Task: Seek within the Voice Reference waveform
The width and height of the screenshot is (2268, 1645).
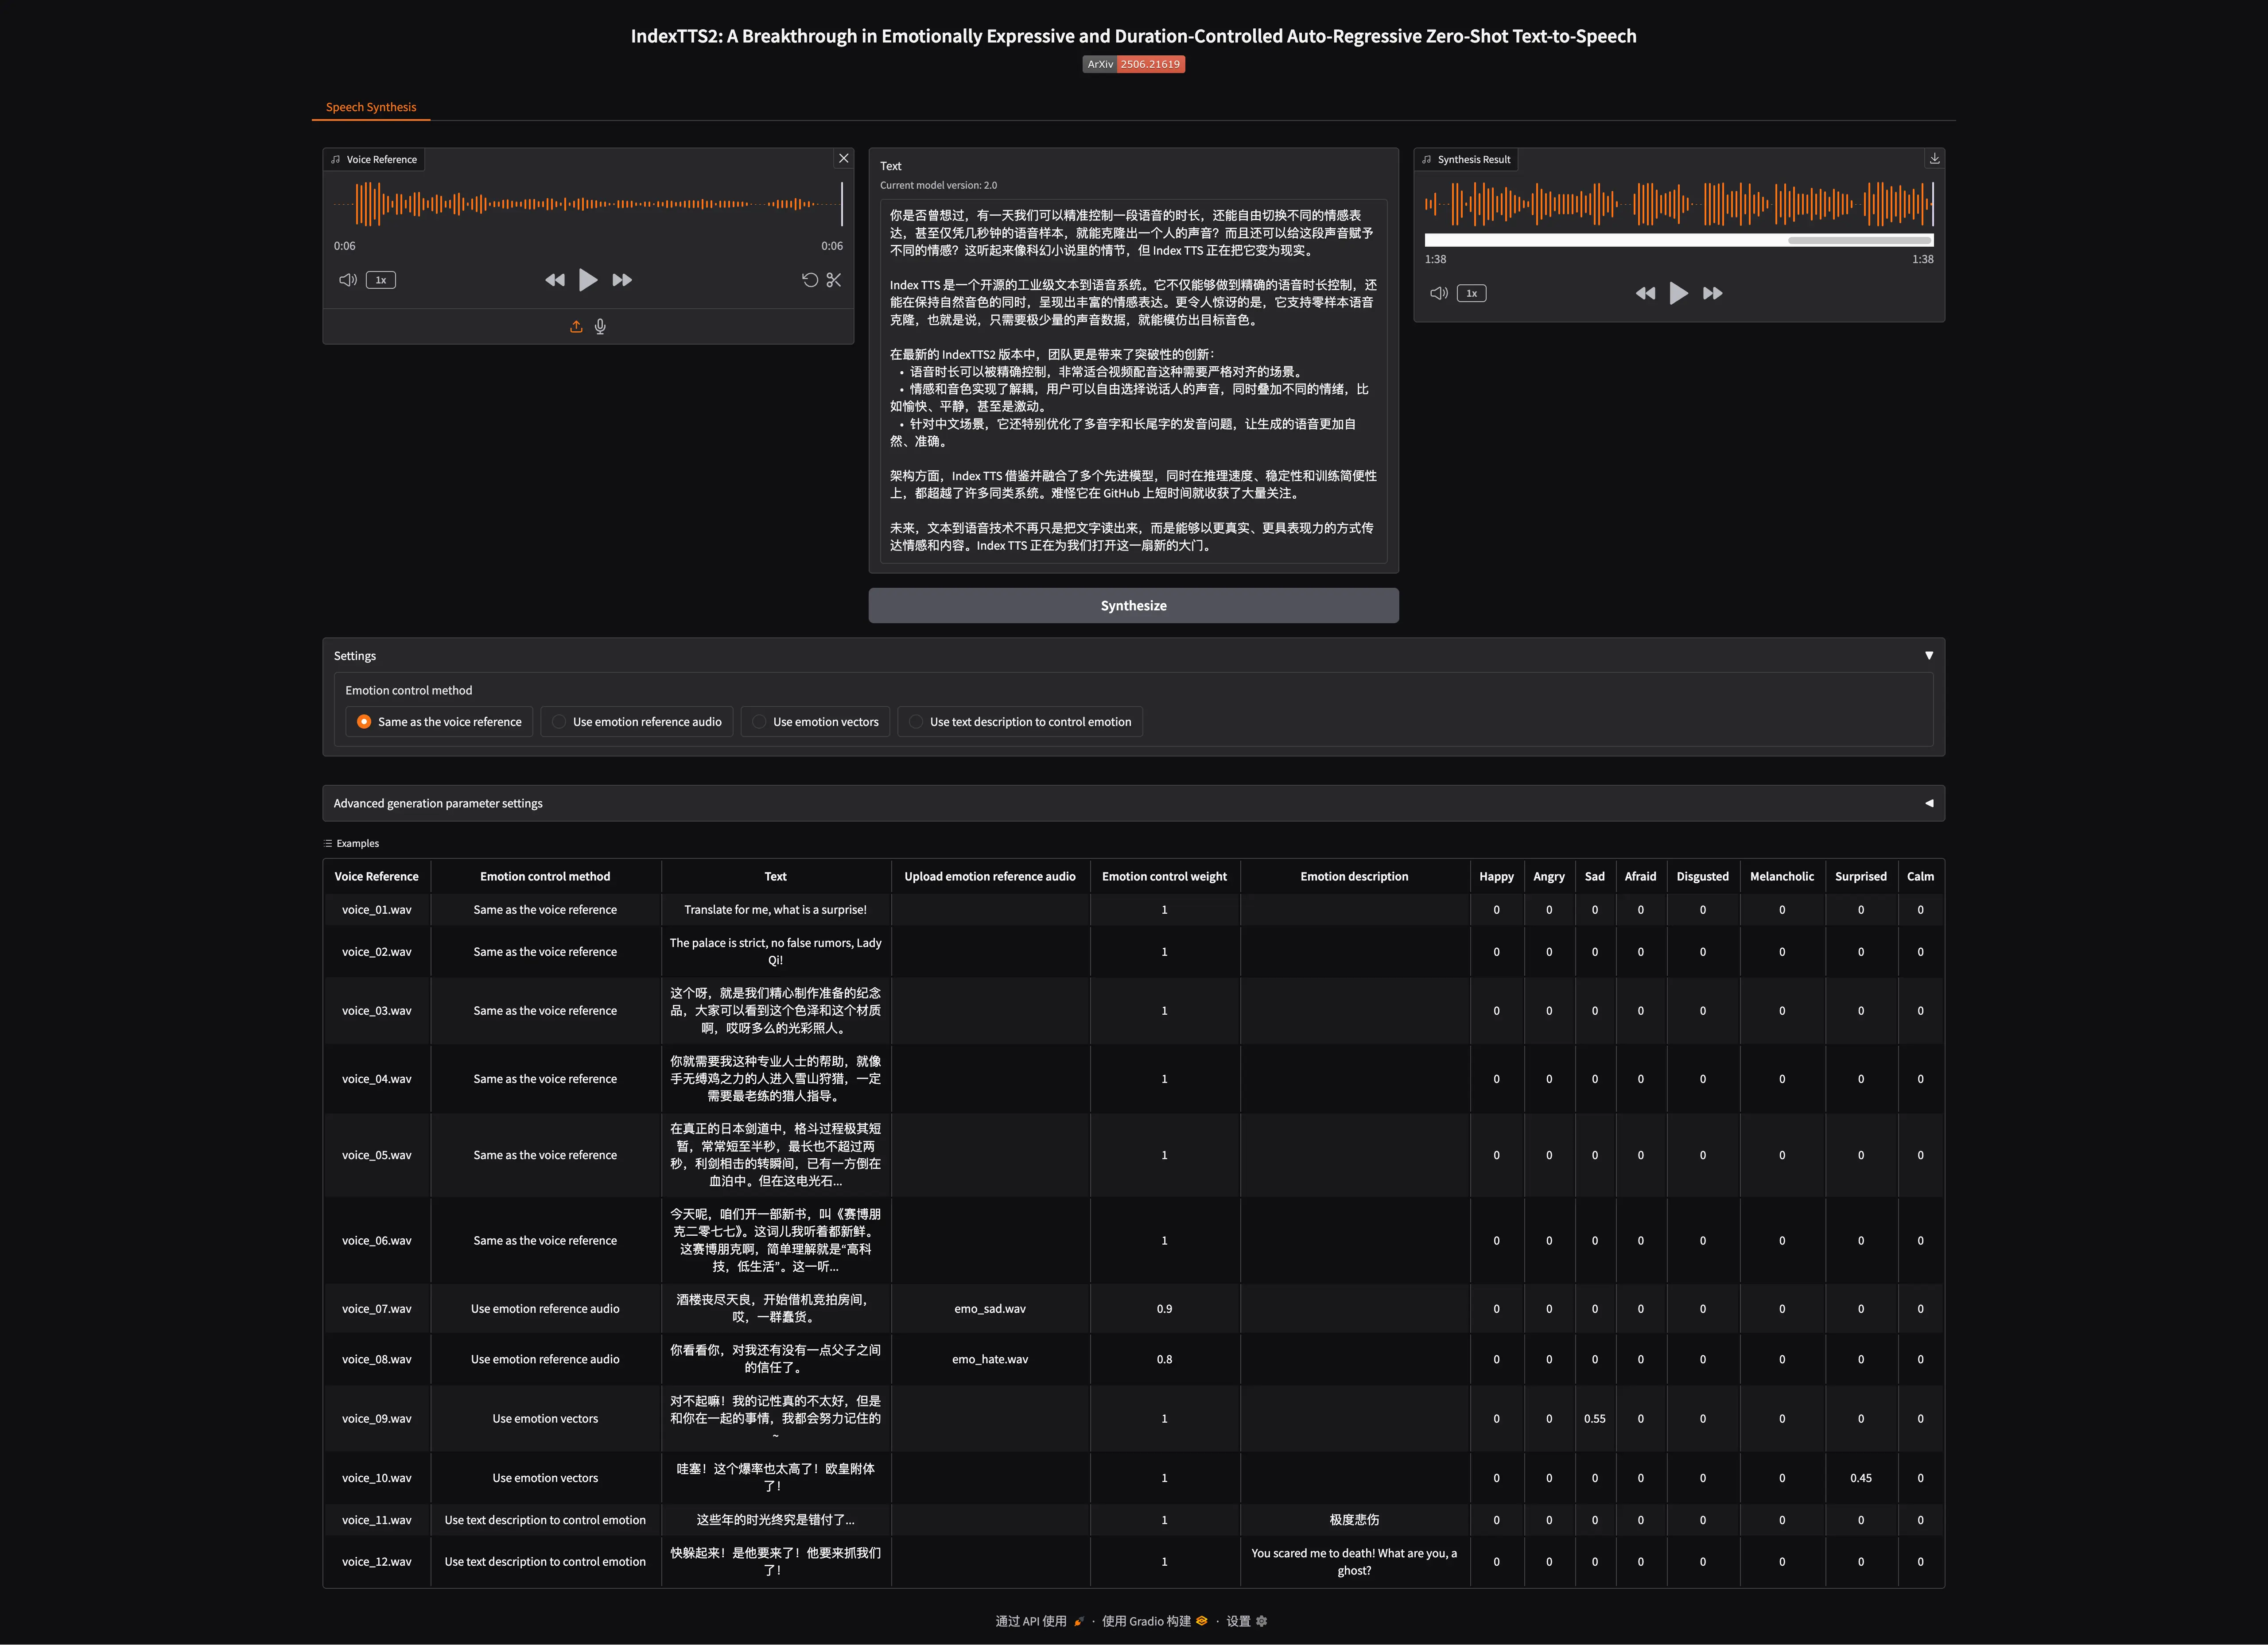Action: (x=588, y=204)
